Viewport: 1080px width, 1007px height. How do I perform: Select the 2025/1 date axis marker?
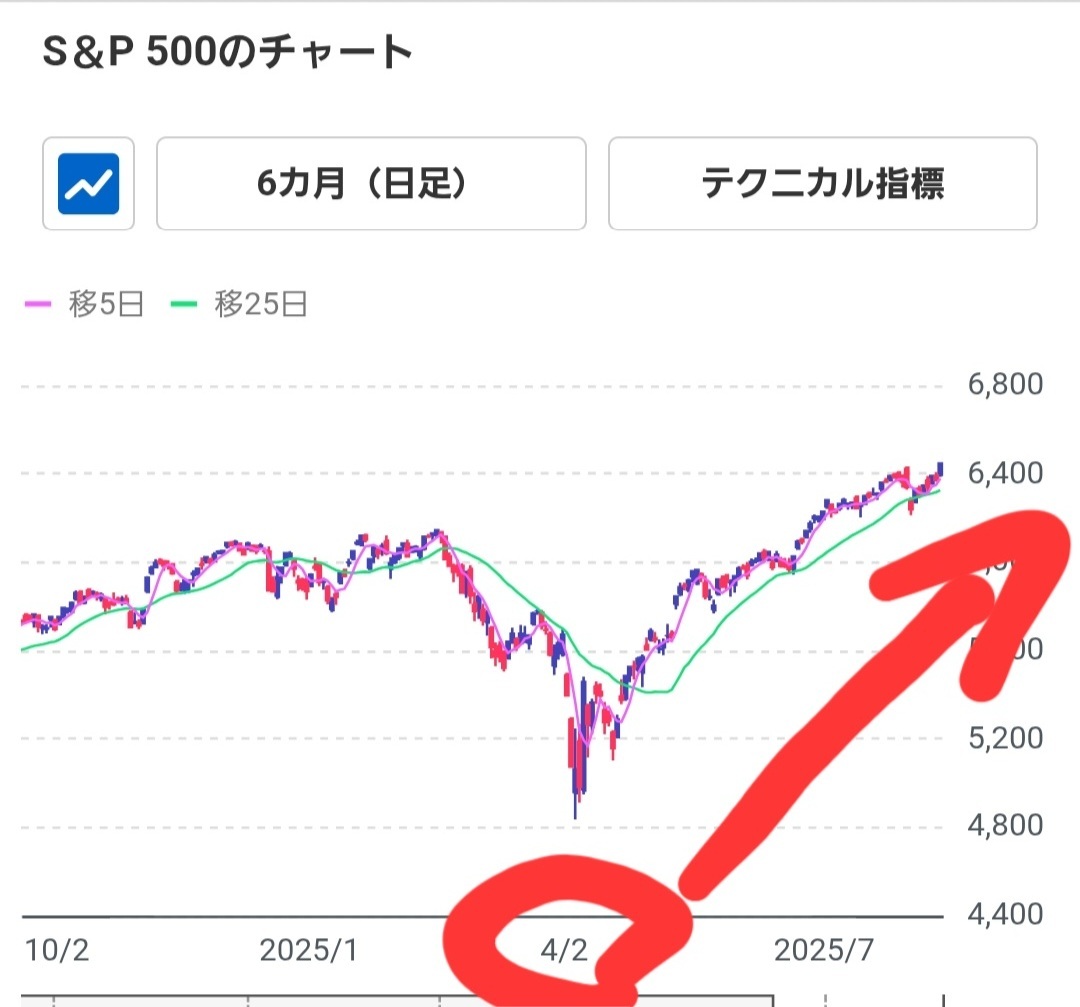[x=309, y=951]
